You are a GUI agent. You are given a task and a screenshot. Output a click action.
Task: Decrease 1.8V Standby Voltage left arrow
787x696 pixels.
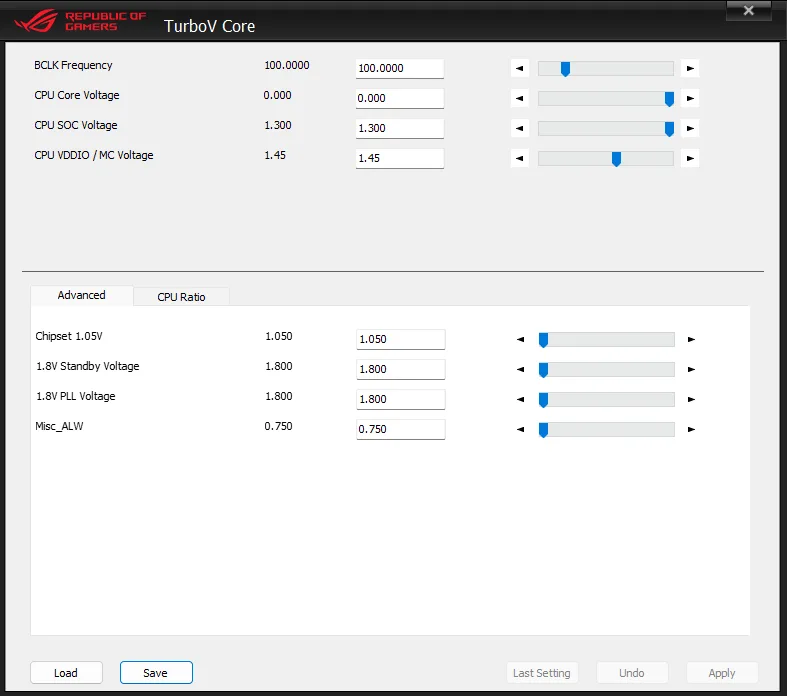[520, 370]
